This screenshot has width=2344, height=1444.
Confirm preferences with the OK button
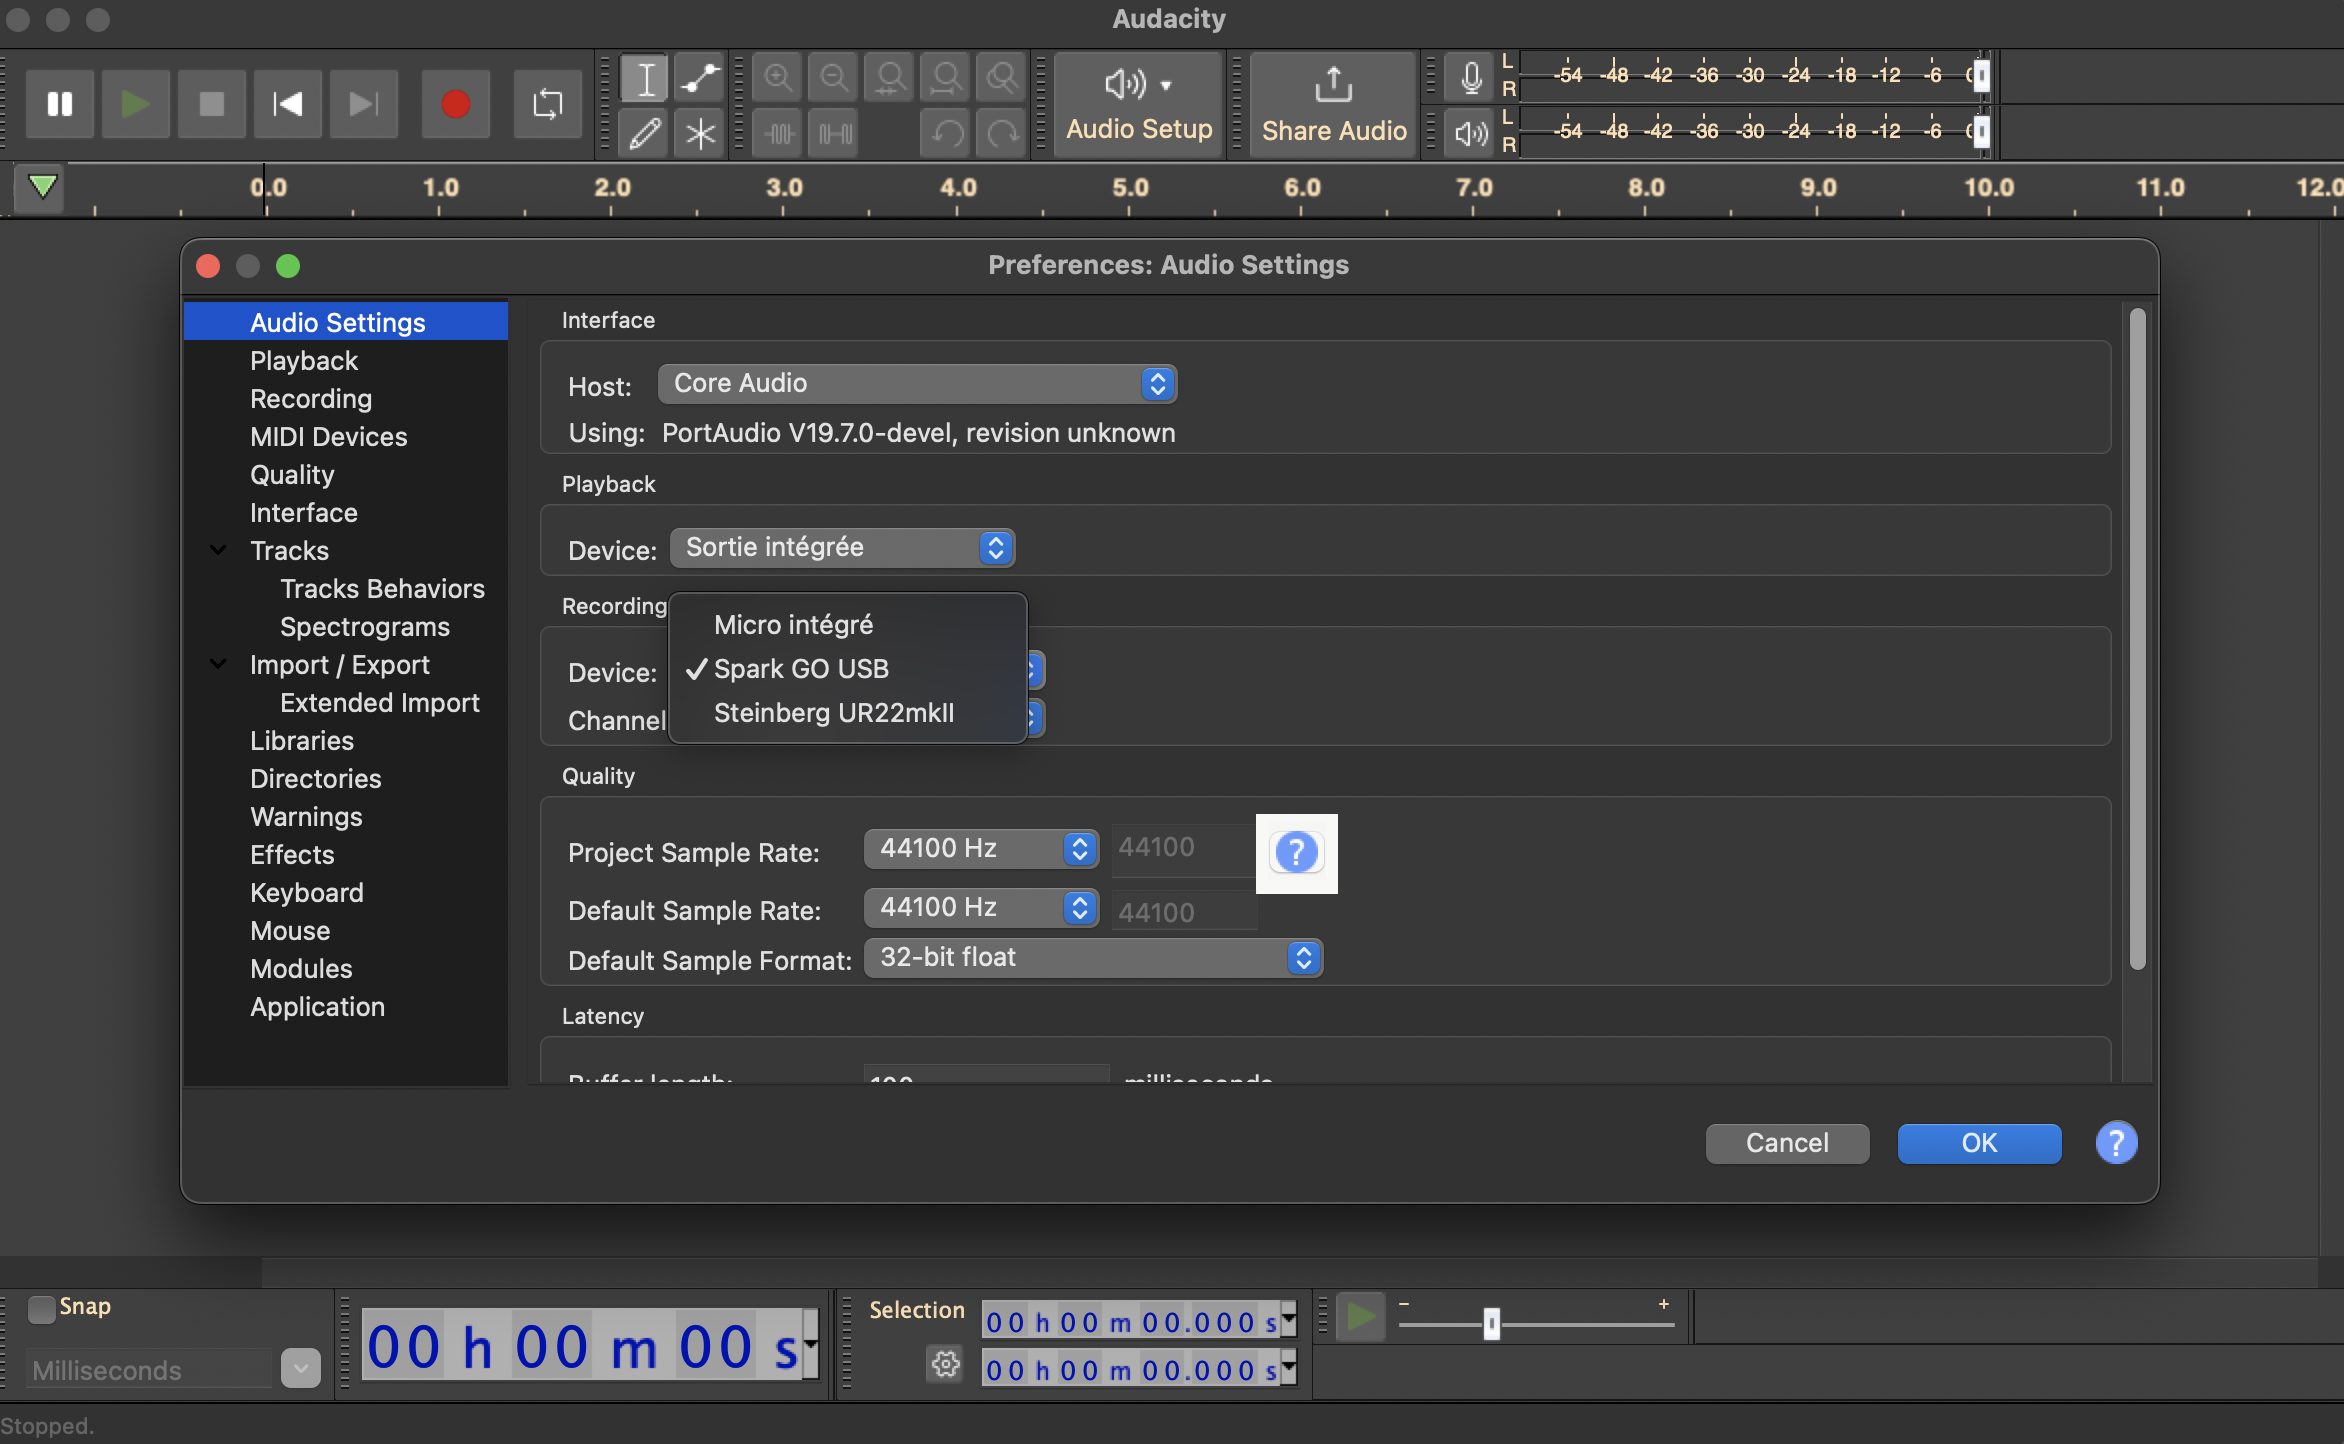click(1978, 1143)
